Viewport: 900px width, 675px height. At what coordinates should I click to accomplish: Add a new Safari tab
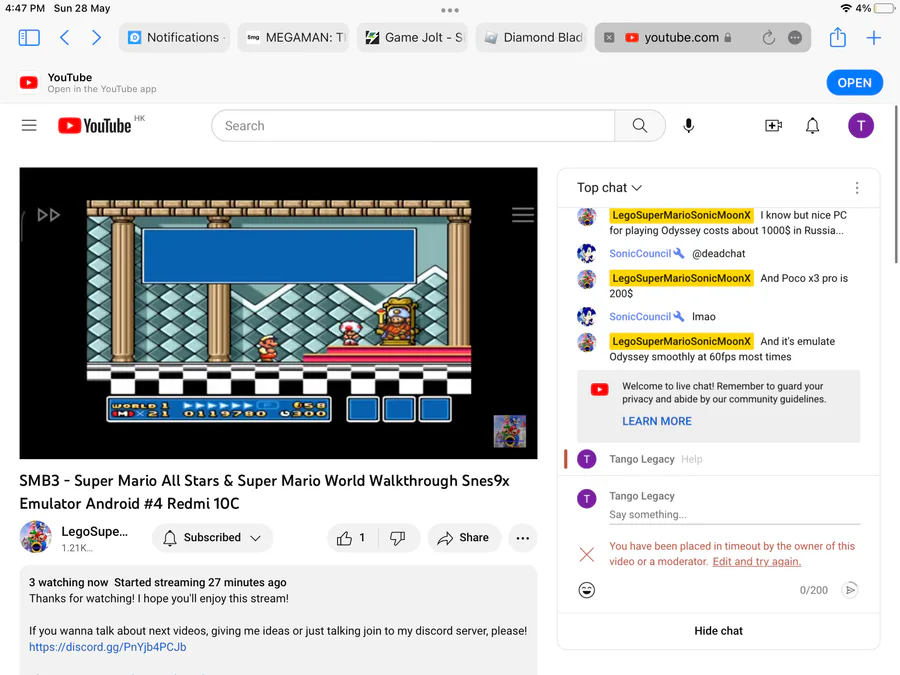pos(874,38)
